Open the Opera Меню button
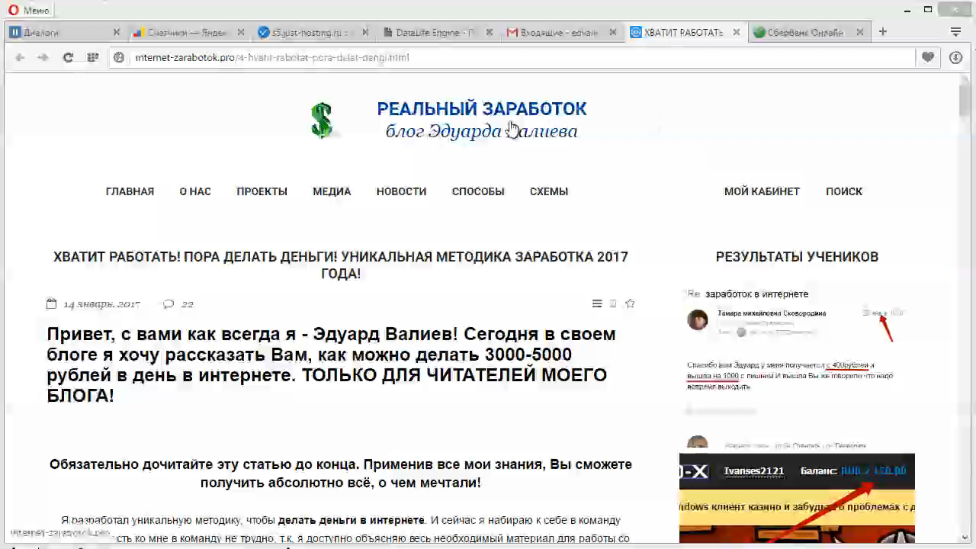The height and width of the screenshot is (549, 976). click(29, 10)
